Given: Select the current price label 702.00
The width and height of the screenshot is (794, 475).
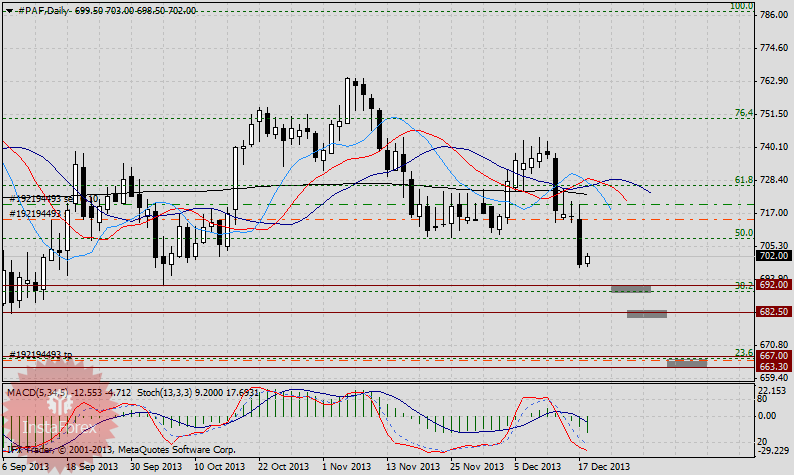Looking at the screenshot, I should click(774, 256).
